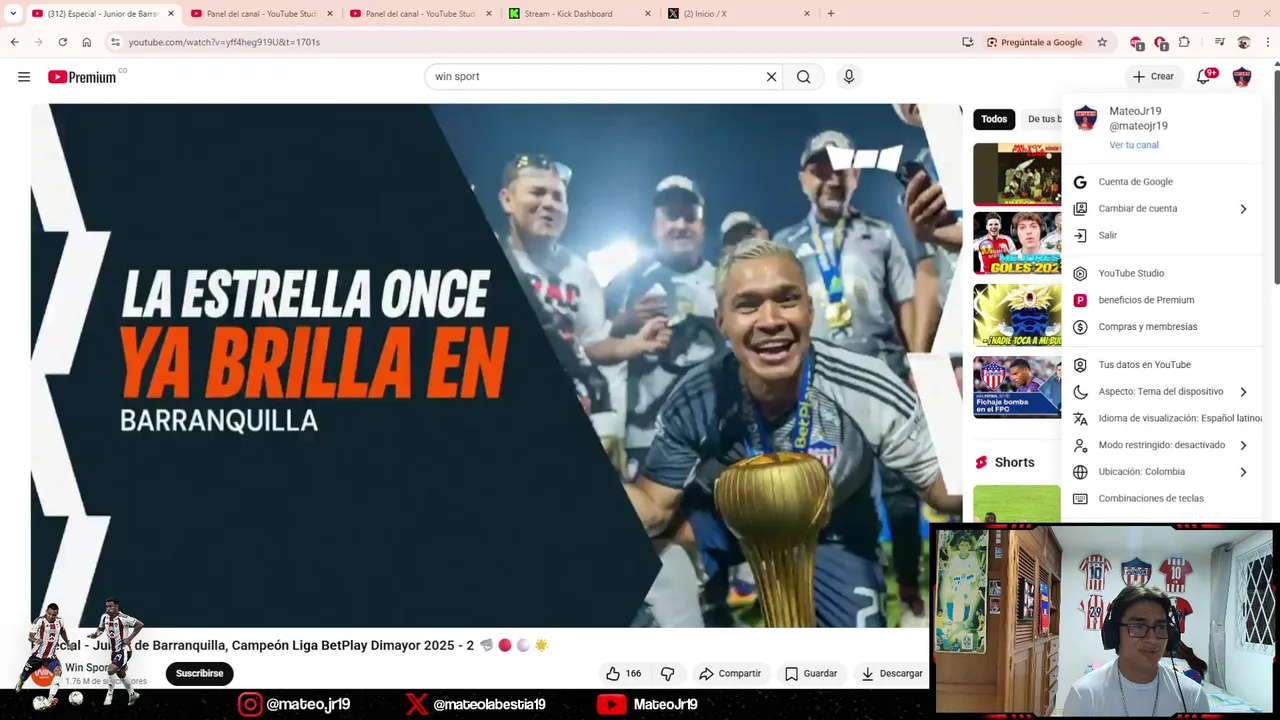This screenshot has width=1280, height=720.
Task: Run the search with the magnifier button
Action: pyautogui.click(x=804, y=77)
